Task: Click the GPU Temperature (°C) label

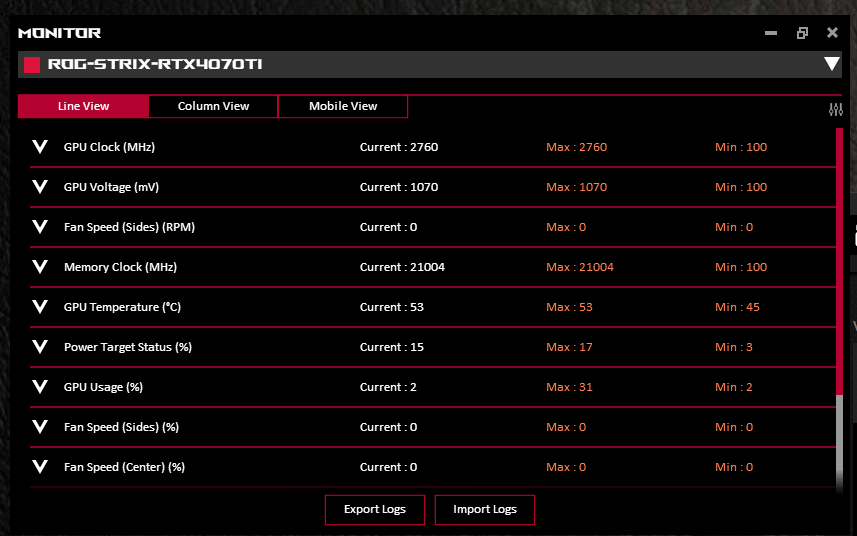Action: pos(122,307)
